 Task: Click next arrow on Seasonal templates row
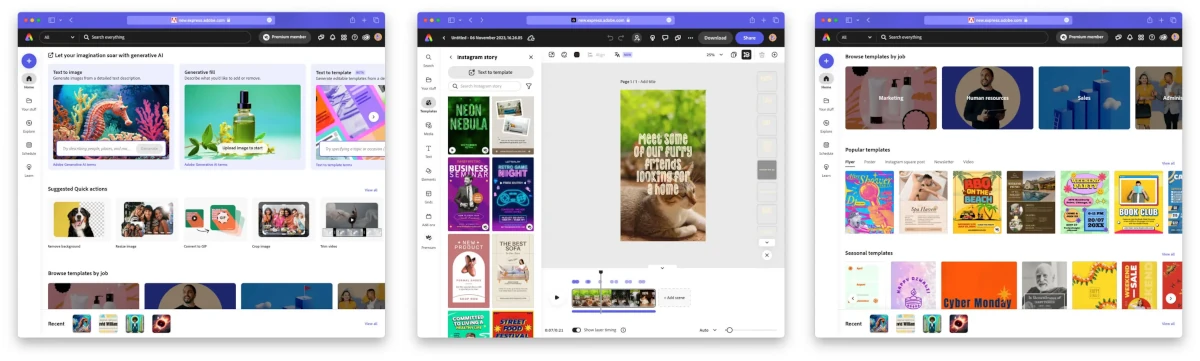tap(1170, 297)
